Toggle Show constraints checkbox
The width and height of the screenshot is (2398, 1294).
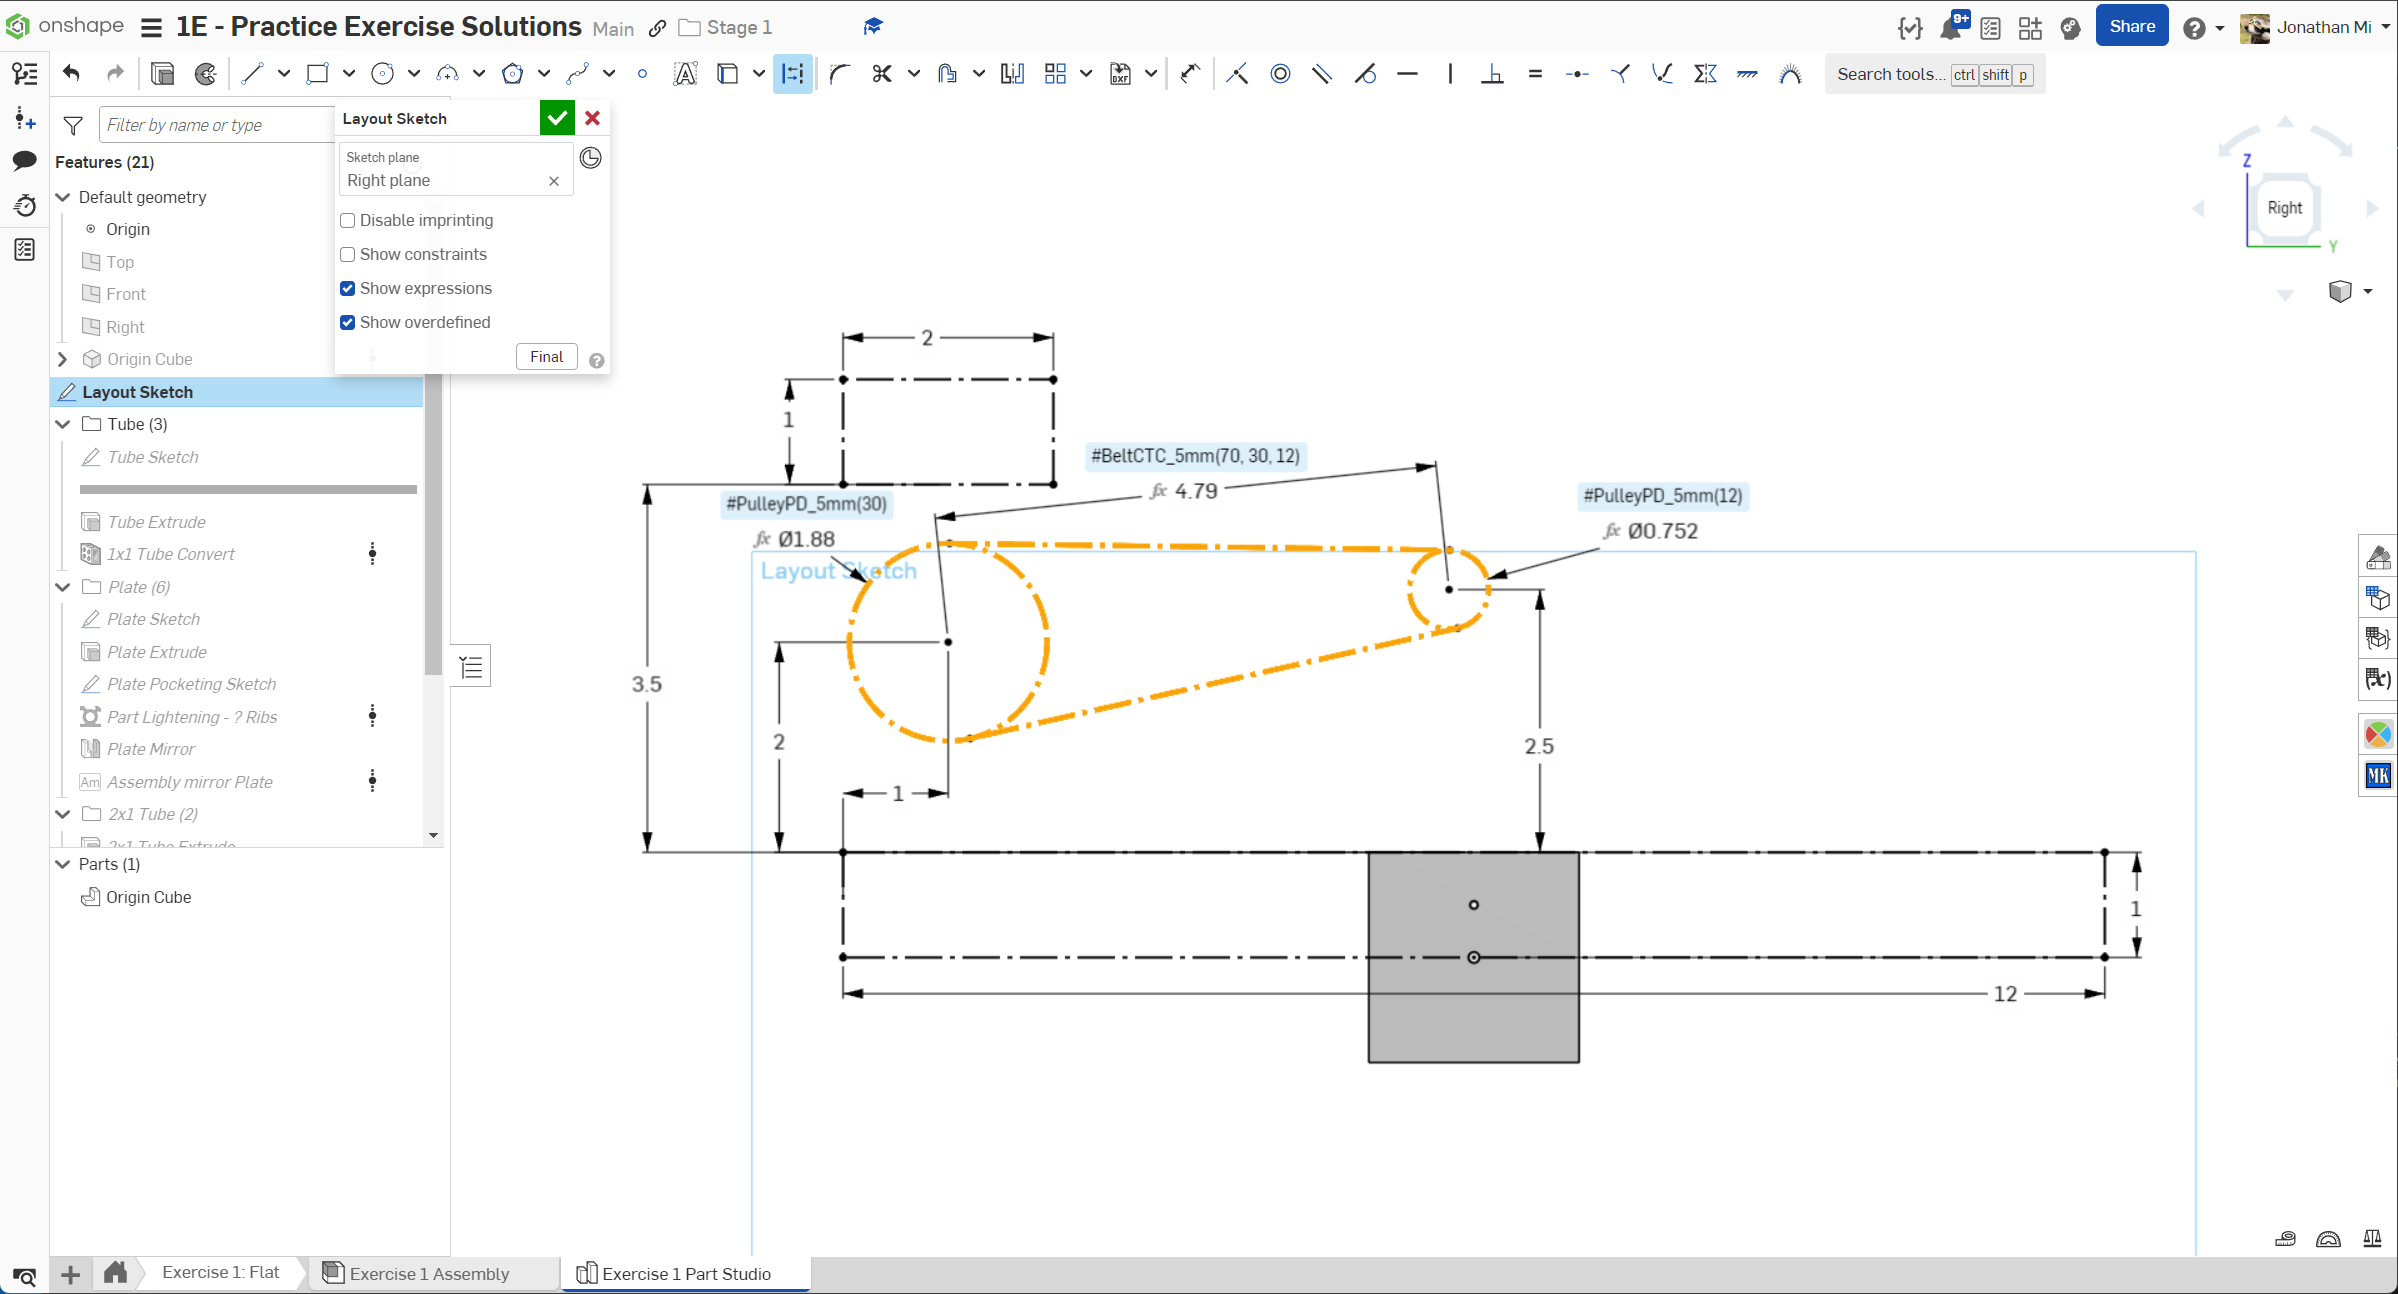[348, 254]
